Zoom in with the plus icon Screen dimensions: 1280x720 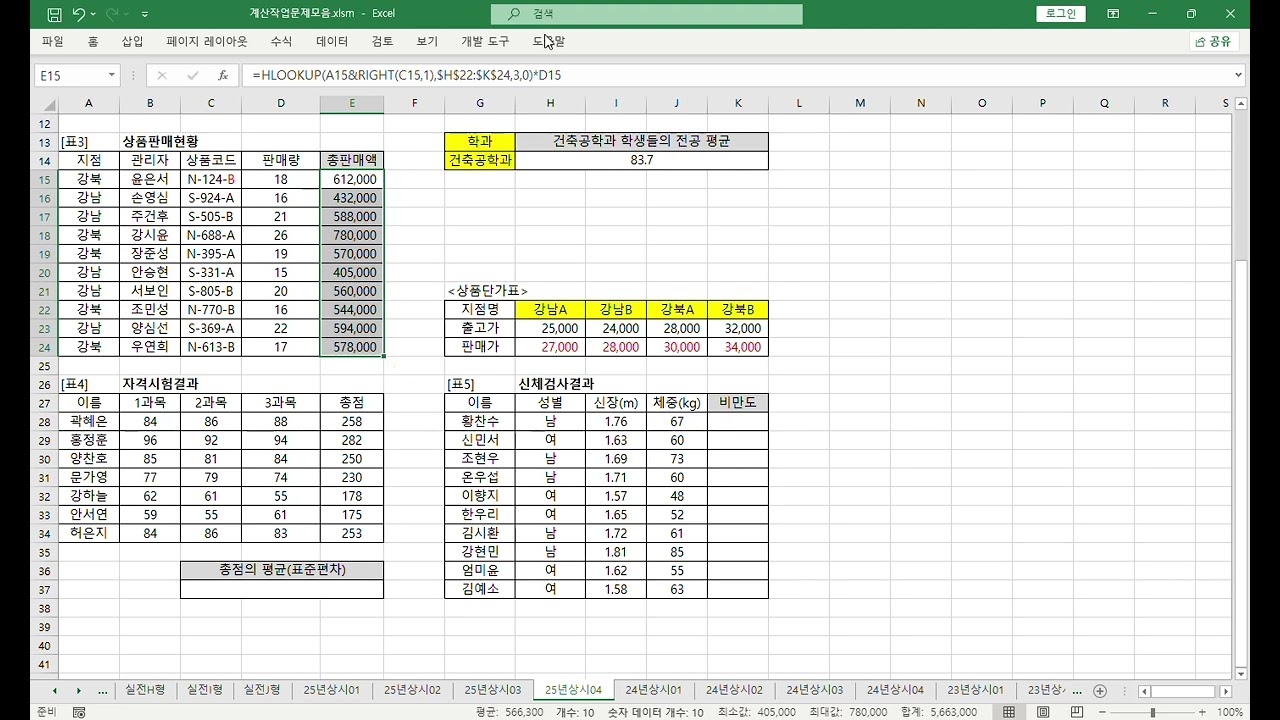(x=1203, y=712)
